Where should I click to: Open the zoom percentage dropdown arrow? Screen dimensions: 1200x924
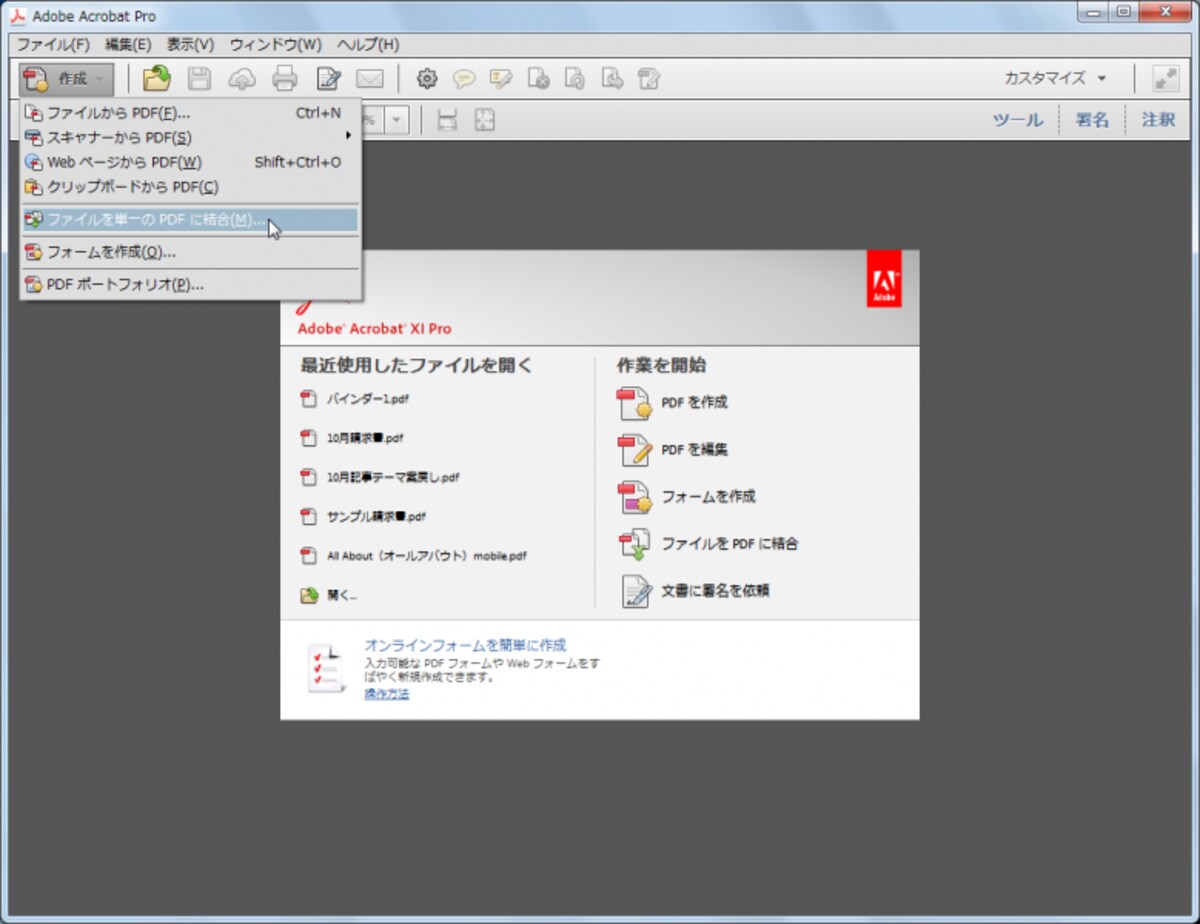tap(398, 120)
